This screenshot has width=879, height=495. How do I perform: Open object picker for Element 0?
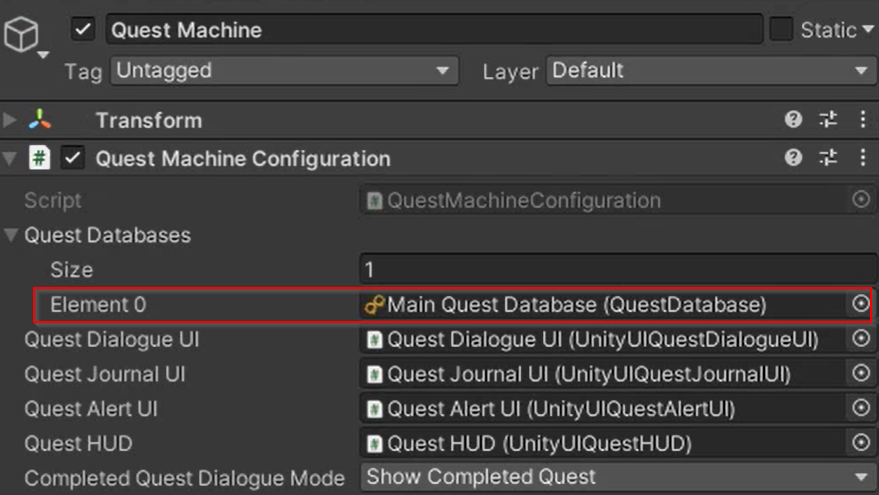(861, 304)
